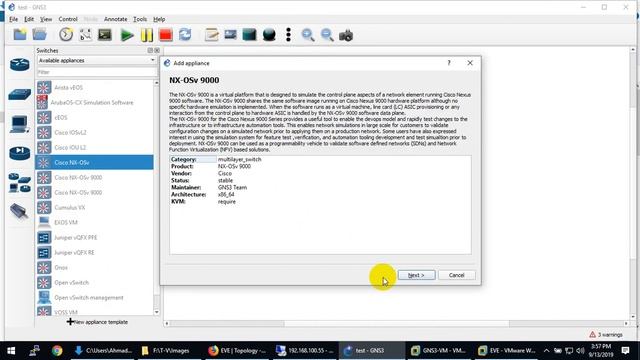The image size is (640, 360).
Task: Stop all nodes red square icon
Action: coord(166,35)
